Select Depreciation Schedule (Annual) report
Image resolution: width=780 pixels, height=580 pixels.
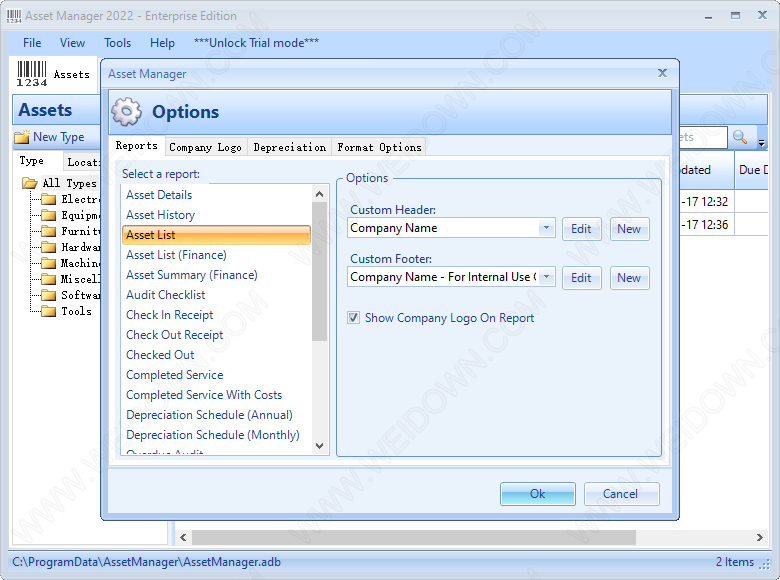(x=216, y=415)
